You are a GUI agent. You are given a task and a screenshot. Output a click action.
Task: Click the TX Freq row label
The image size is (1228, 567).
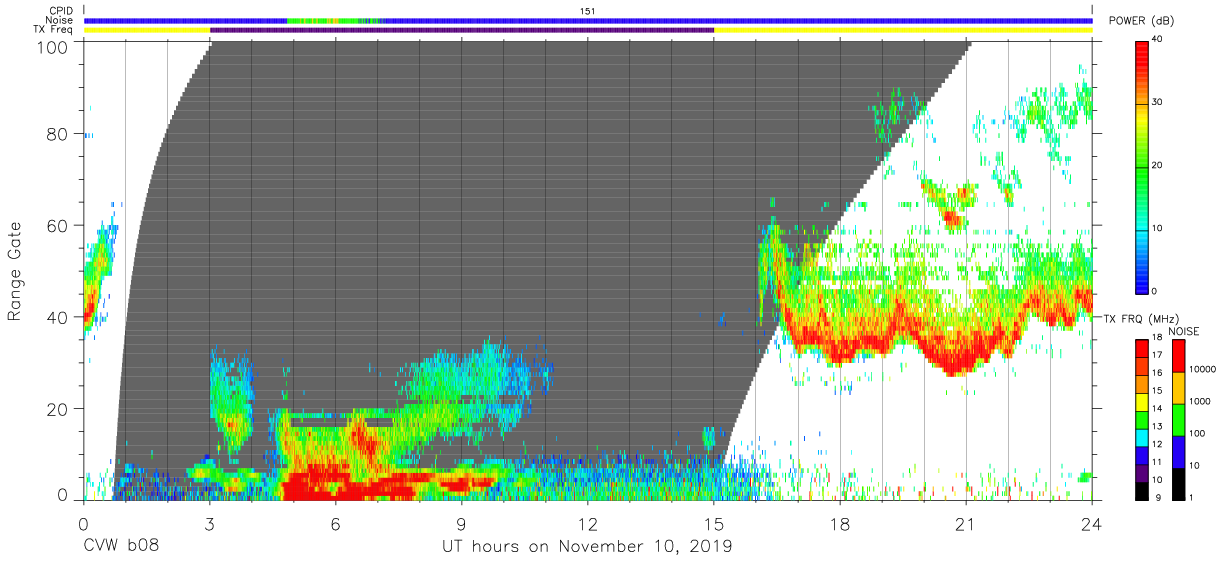pyautogui.click(x=54, y=30)
